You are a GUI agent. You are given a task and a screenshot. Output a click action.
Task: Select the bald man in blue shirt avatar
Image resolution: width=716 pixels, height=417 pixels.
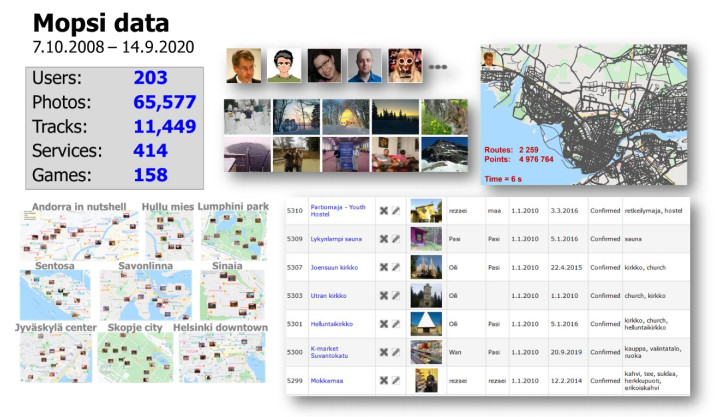(364, 66)
